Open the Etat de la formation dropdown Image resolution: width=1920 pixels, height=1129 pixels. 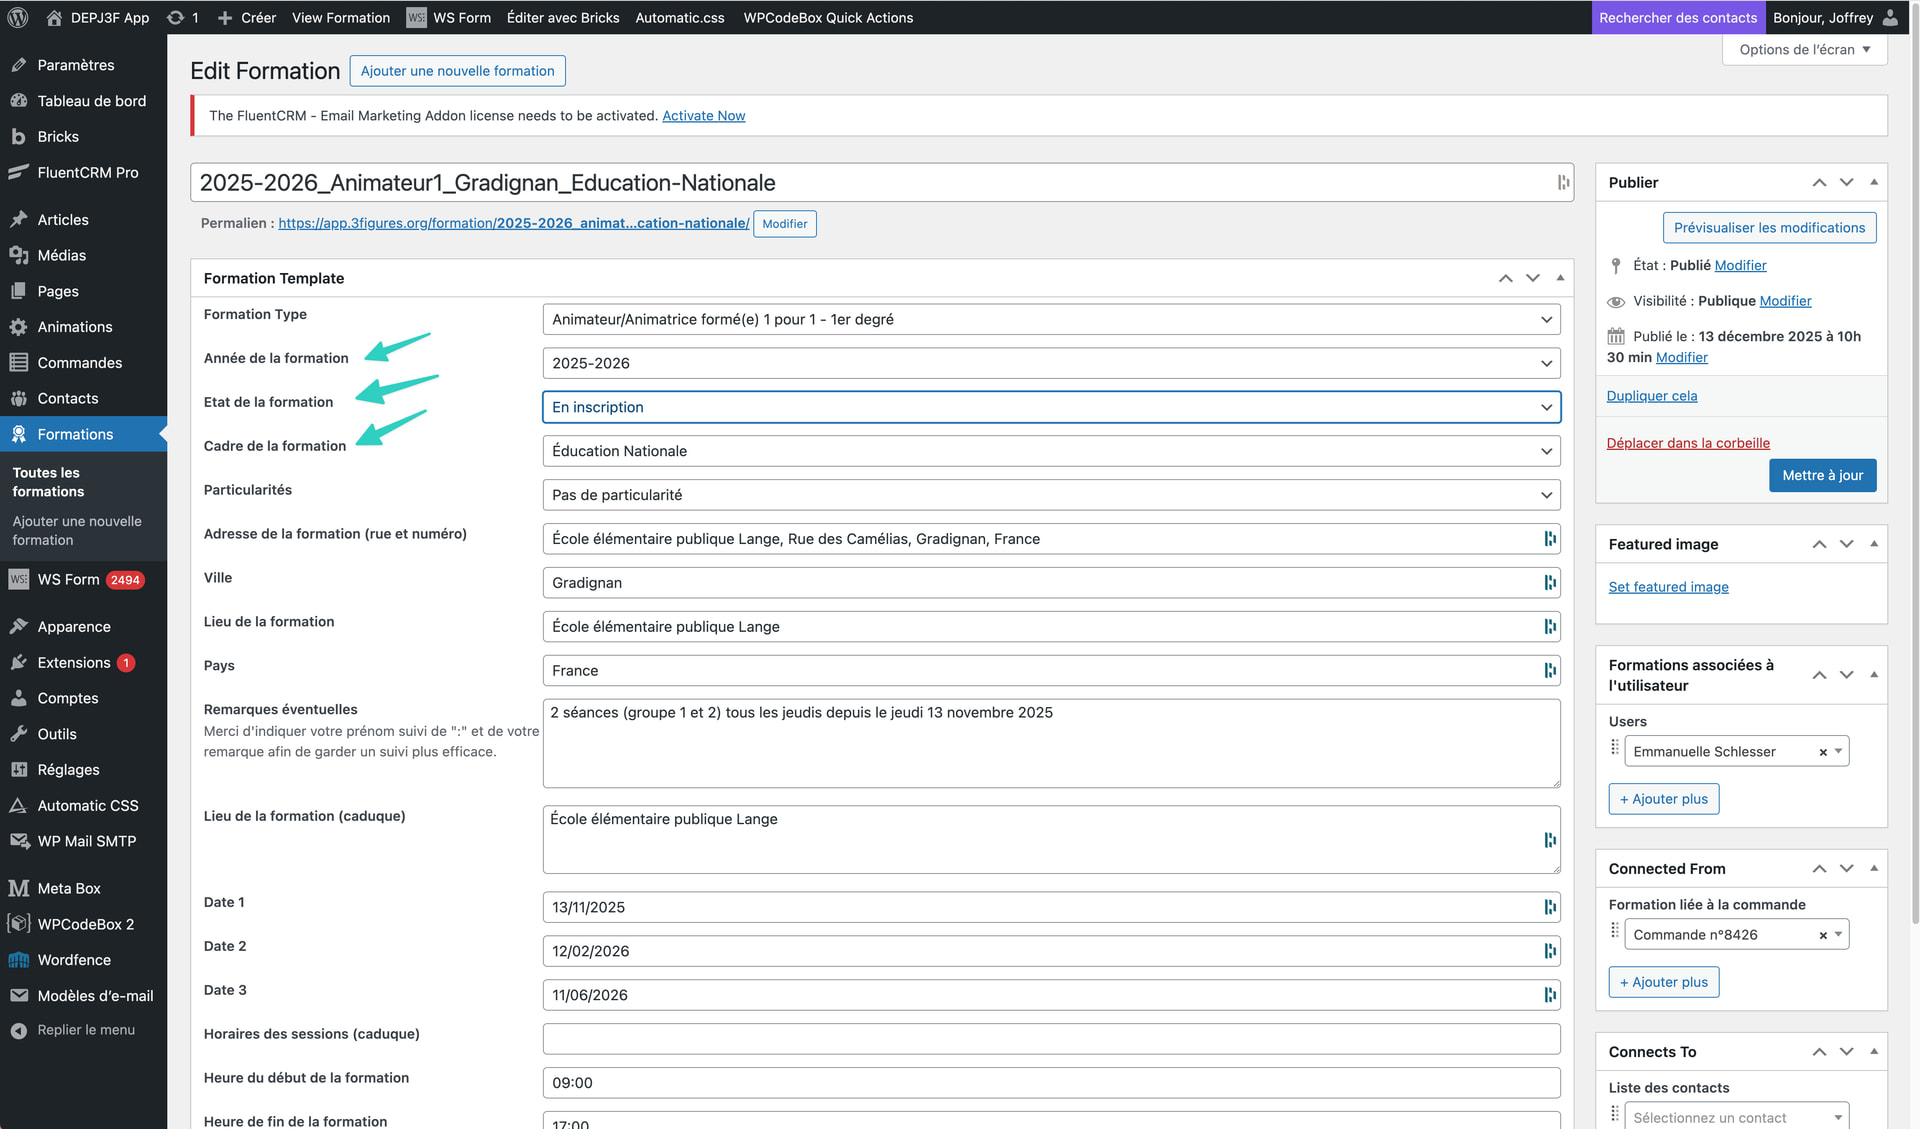pos(1050,407)
